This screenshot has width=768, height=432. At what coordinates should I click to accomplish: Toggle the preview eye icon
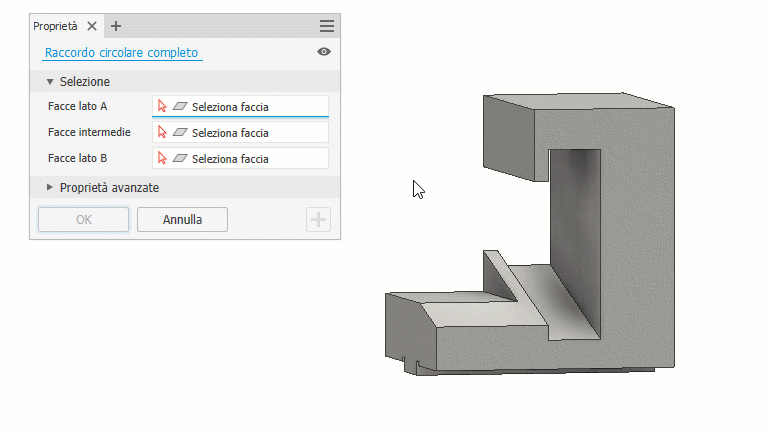(x=324, y=51)
